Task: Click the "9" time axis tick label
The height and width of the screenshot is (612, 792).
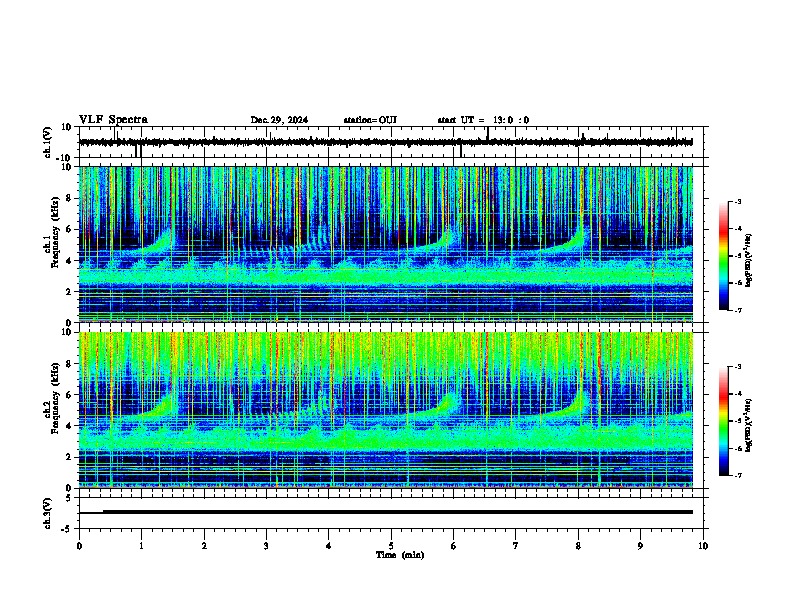Action: pos(640,546)
